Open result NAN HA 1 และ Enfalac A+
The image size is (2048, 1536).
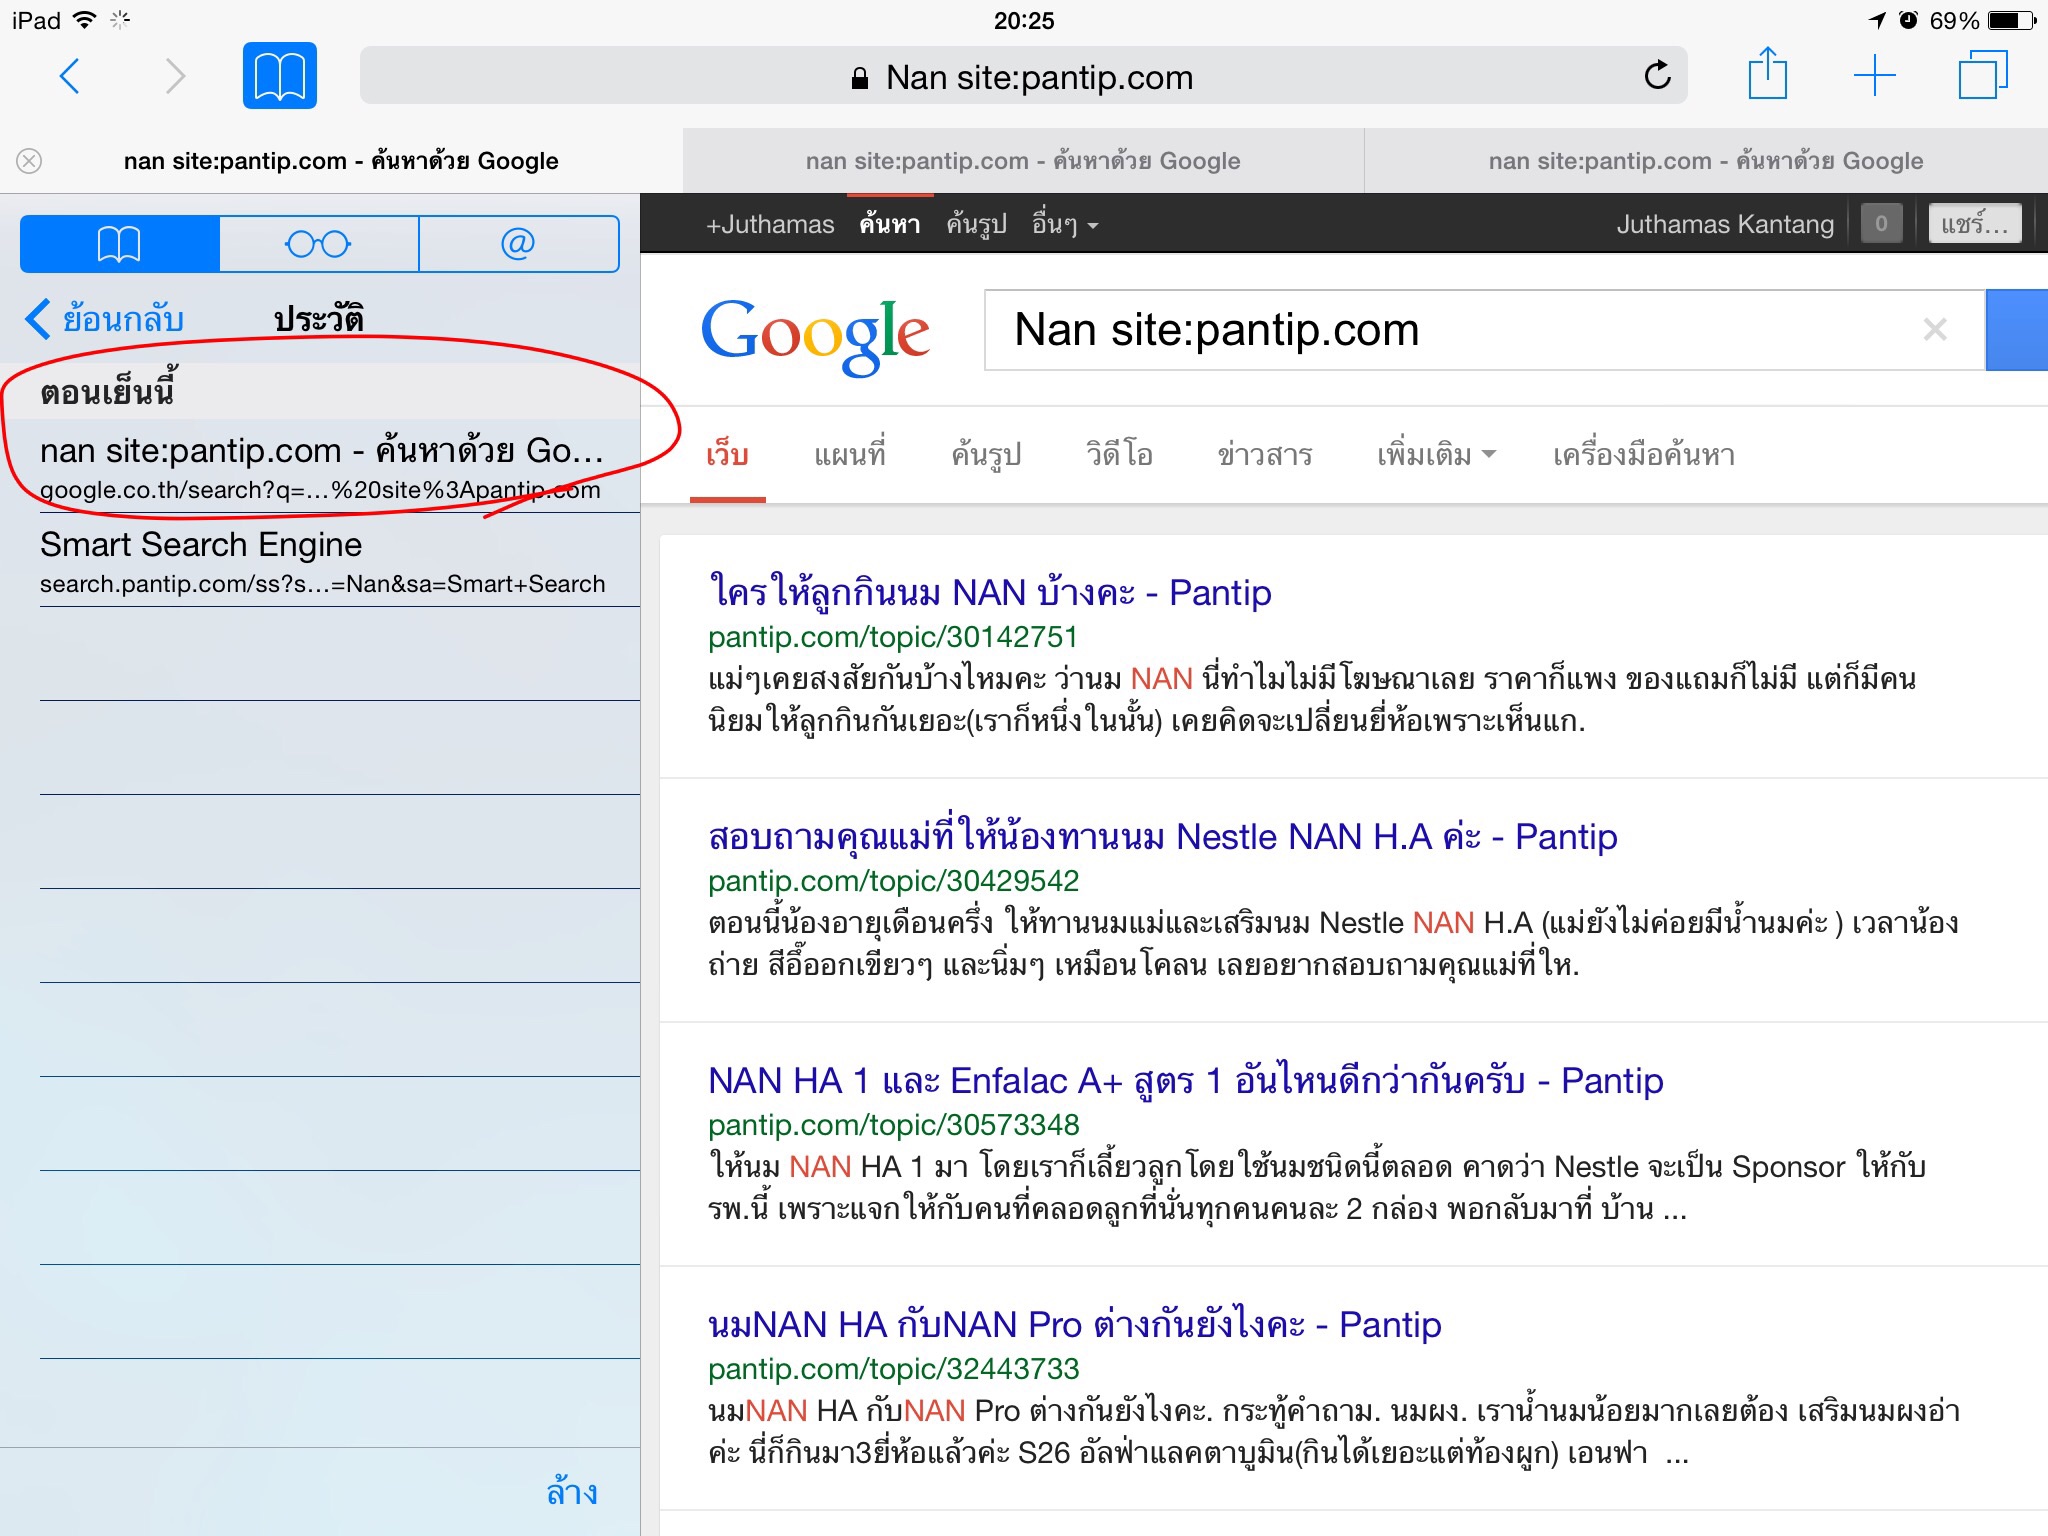(x=1186, y=1081)
